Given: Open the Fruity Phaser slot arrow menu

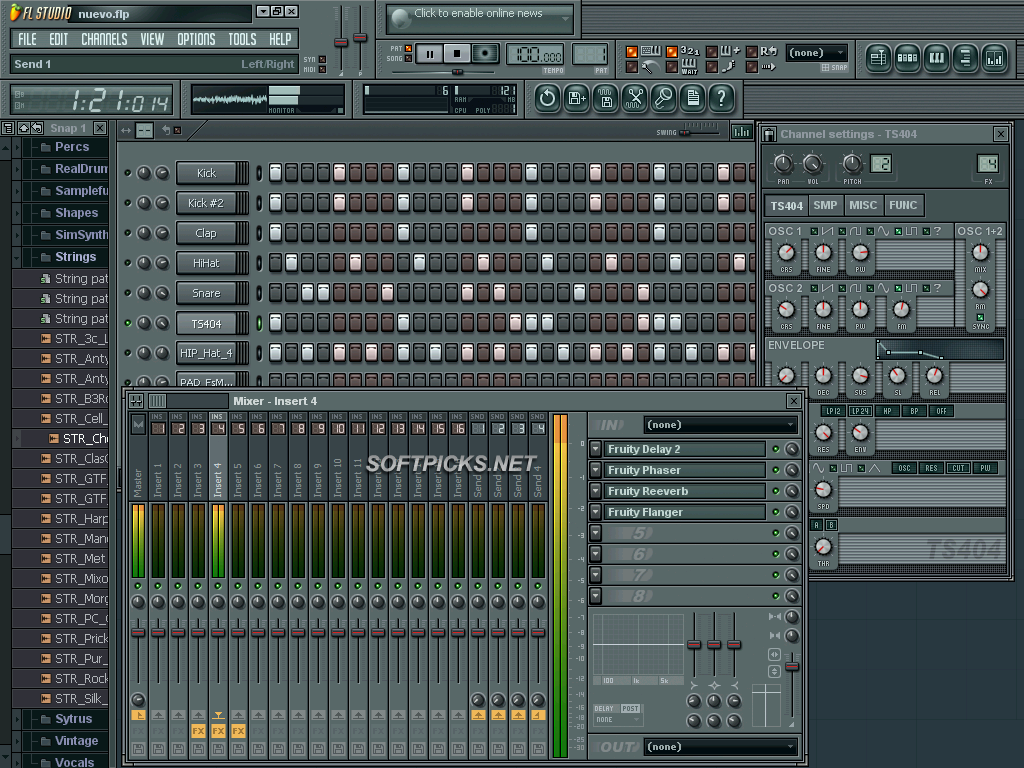Looking at the screenshot, I should [x=595, y=470].
